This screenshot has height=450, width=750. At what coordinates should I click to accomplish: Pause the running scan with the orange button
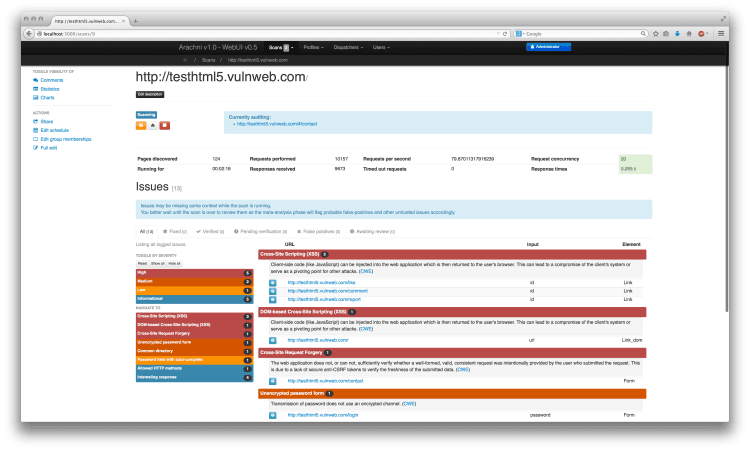pos(141,125)
